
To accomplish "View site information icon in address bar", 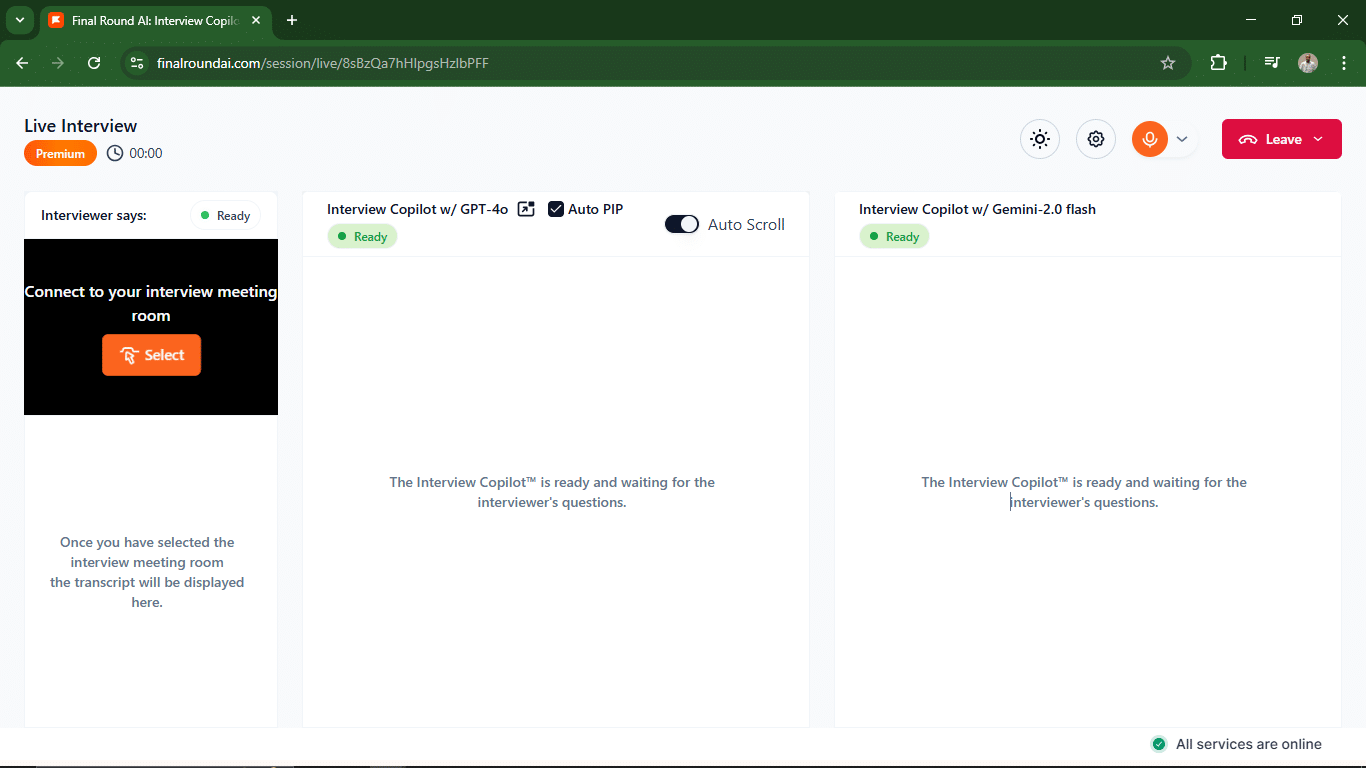I will tap(138, 63).
